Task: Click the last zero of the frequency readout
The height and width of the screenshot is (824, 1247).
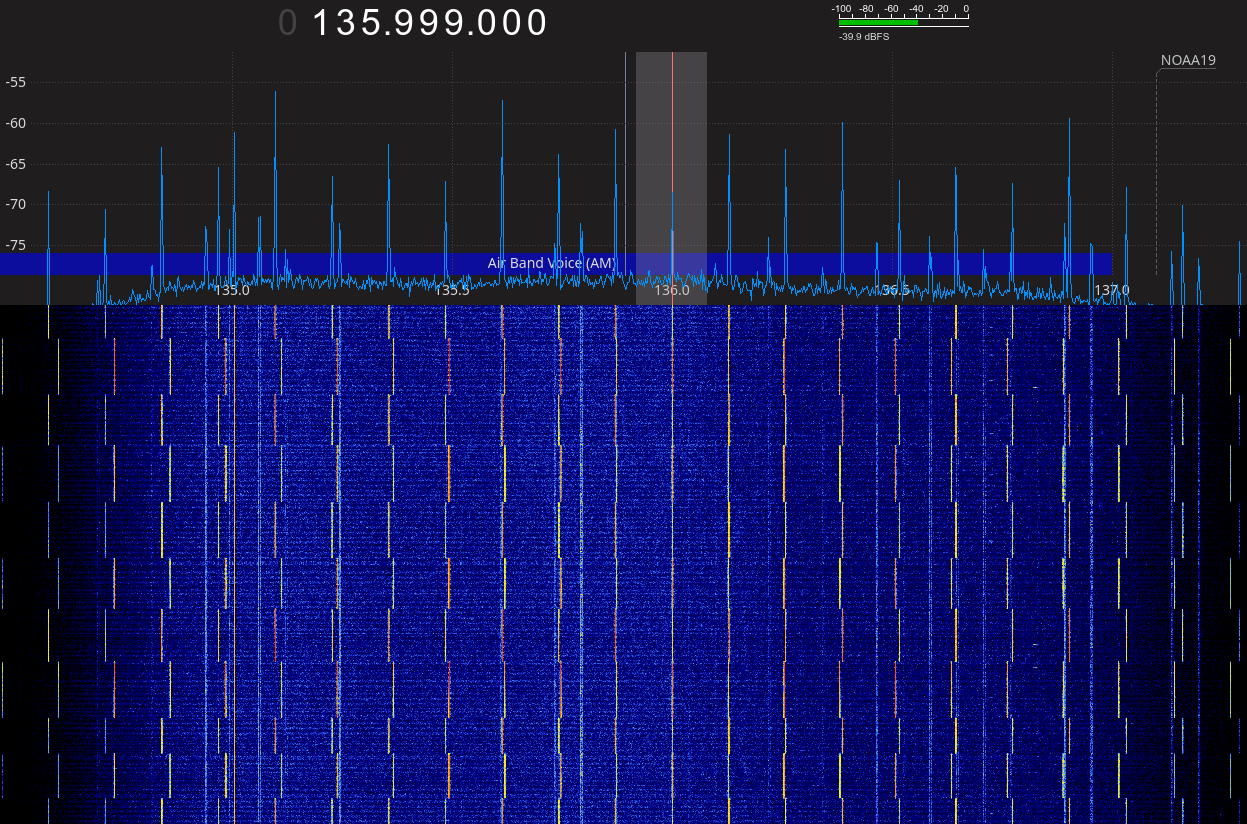Action: tap(537, 23)
